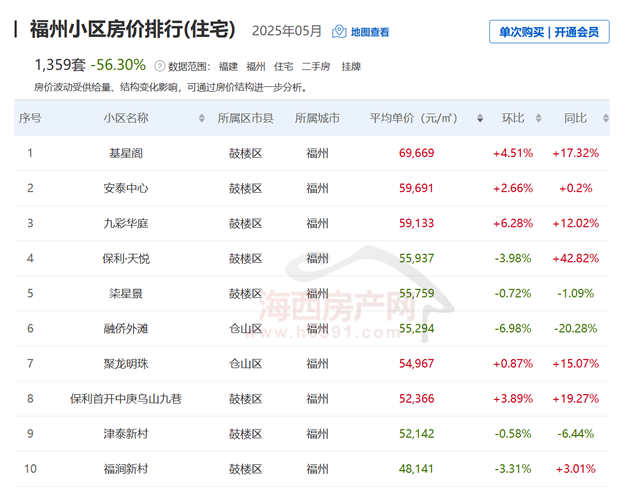Select the 住宅 data range filter
Screen dimensions: 640x498
pyautogui.click(x=284, y=66)
